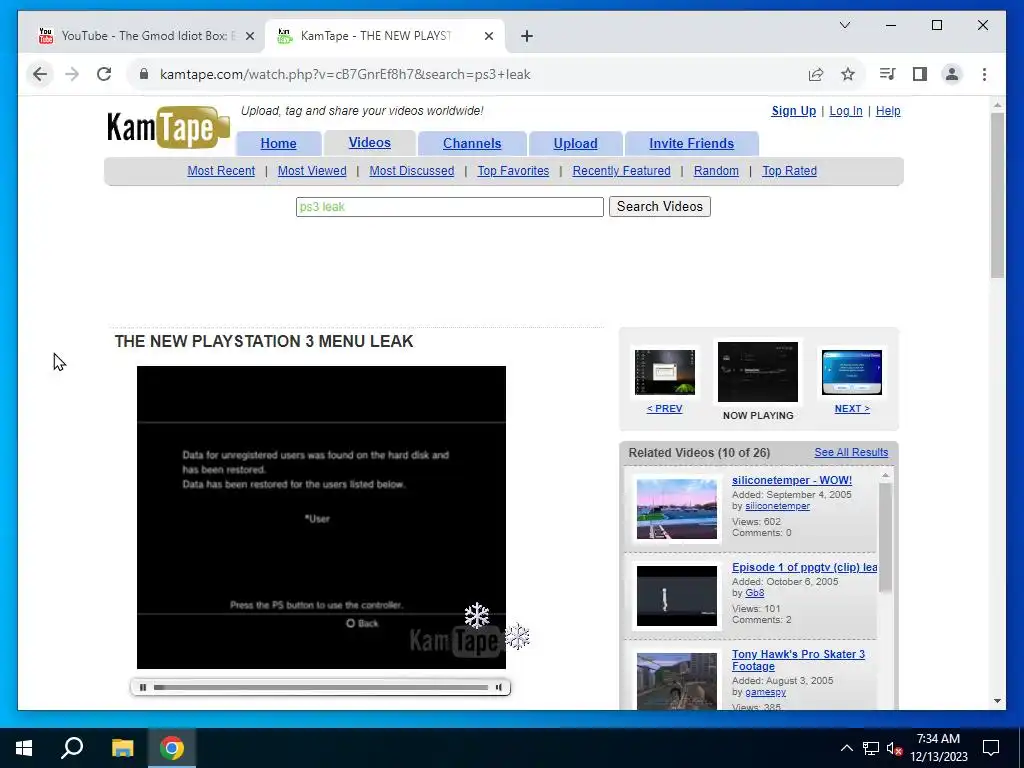Select the KamTape browser tab
This screenshot has height=768, width=1024.
tap(385, 36)
